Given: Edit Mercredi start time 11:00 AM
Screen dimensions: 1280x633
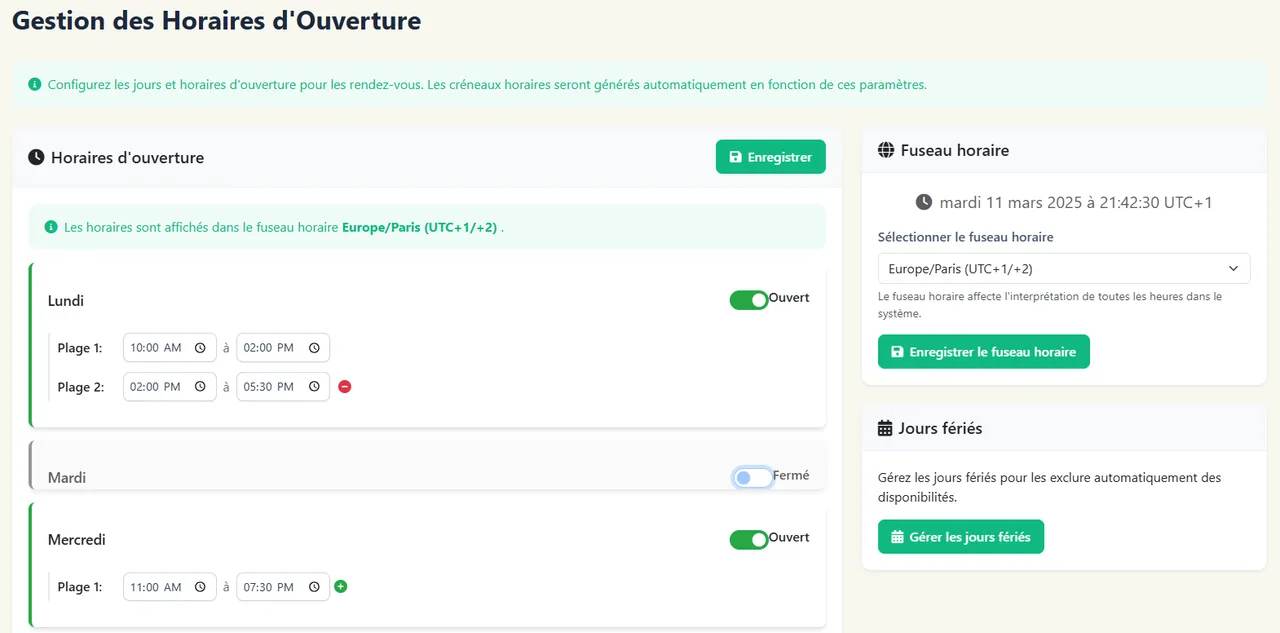Looking at the screenshot, I should click(170, 587).
